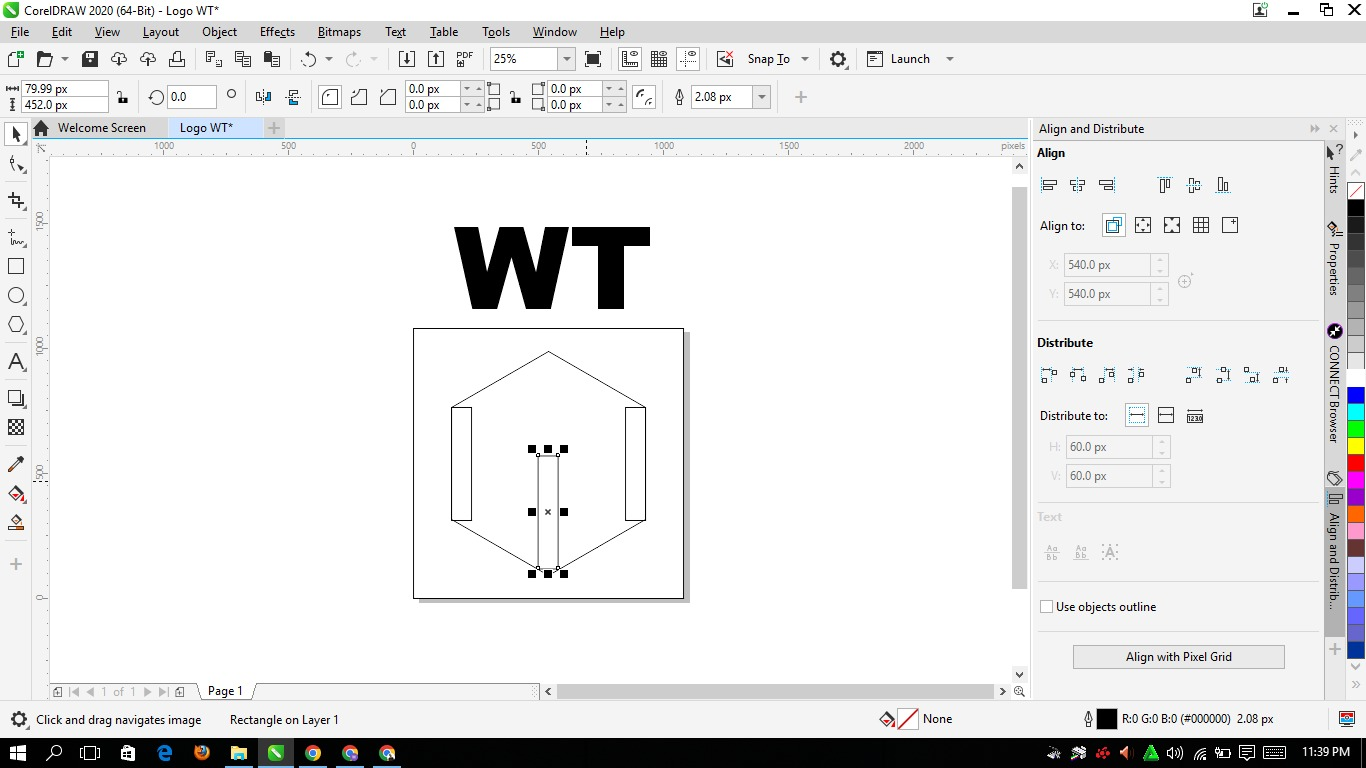This screenshot has height=768, width=1366.
Task: Select the Drop Shadow tool
Action: [x=16, y=398]
